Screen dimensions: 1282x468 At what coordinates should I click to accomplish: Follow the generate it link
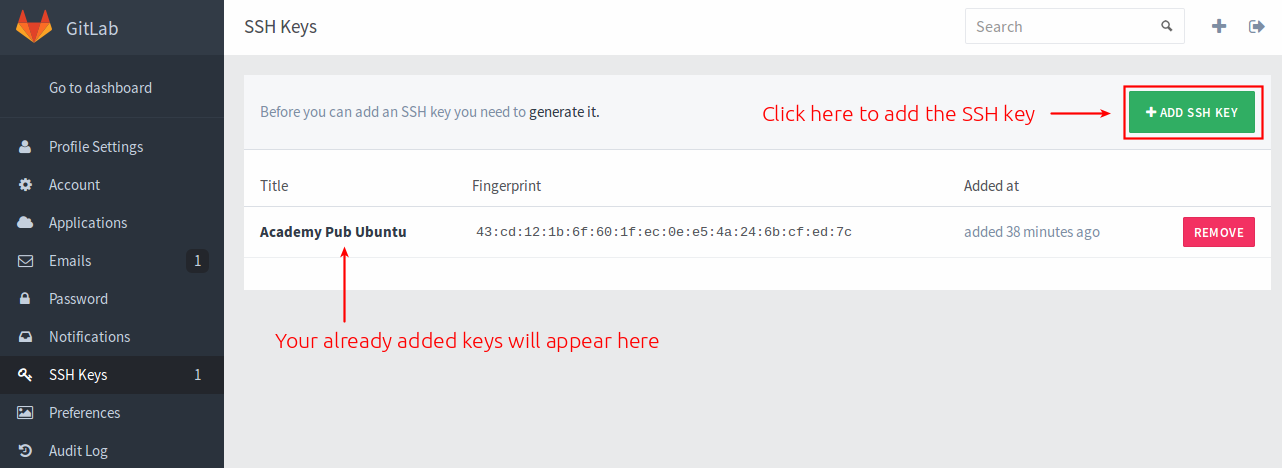tap(562, 112)
